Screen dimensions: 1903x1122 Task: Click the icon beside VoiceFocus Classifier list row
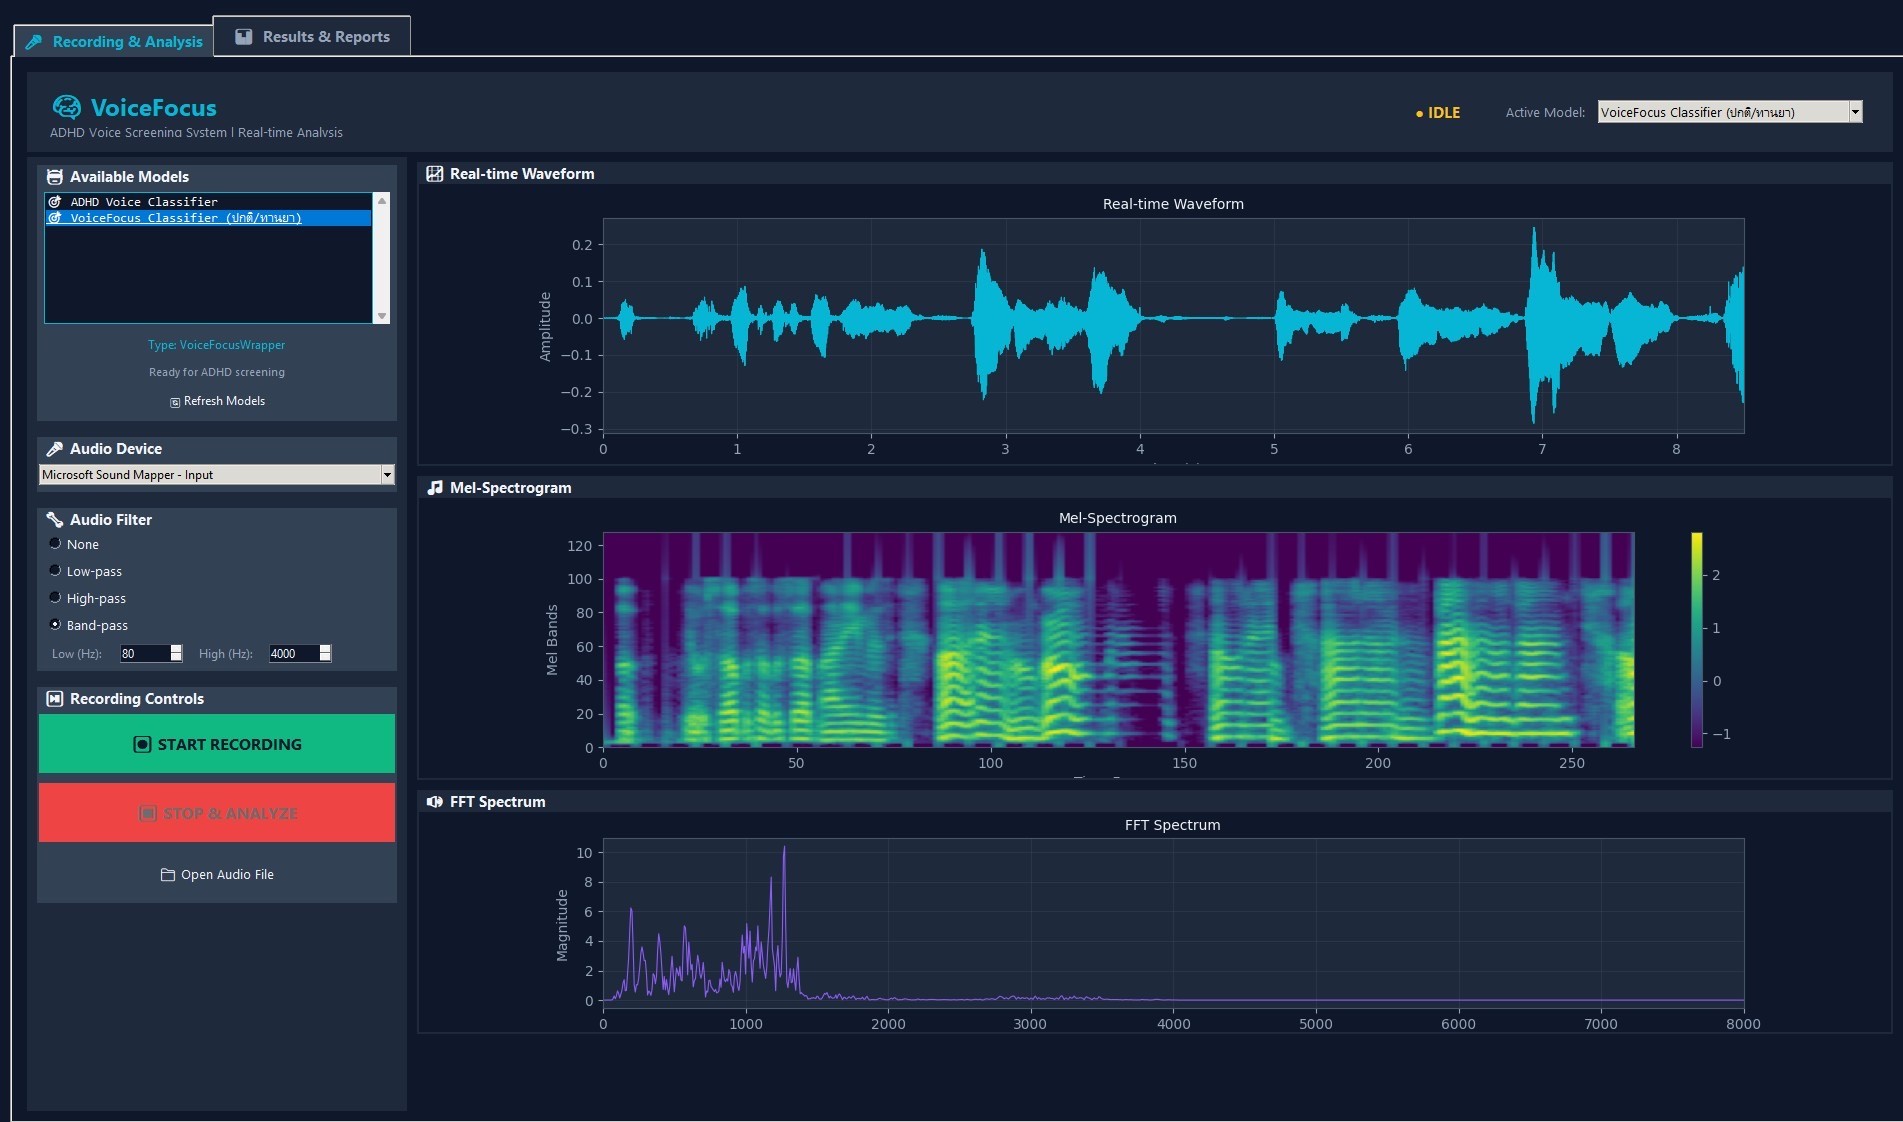tap(55, 218)
